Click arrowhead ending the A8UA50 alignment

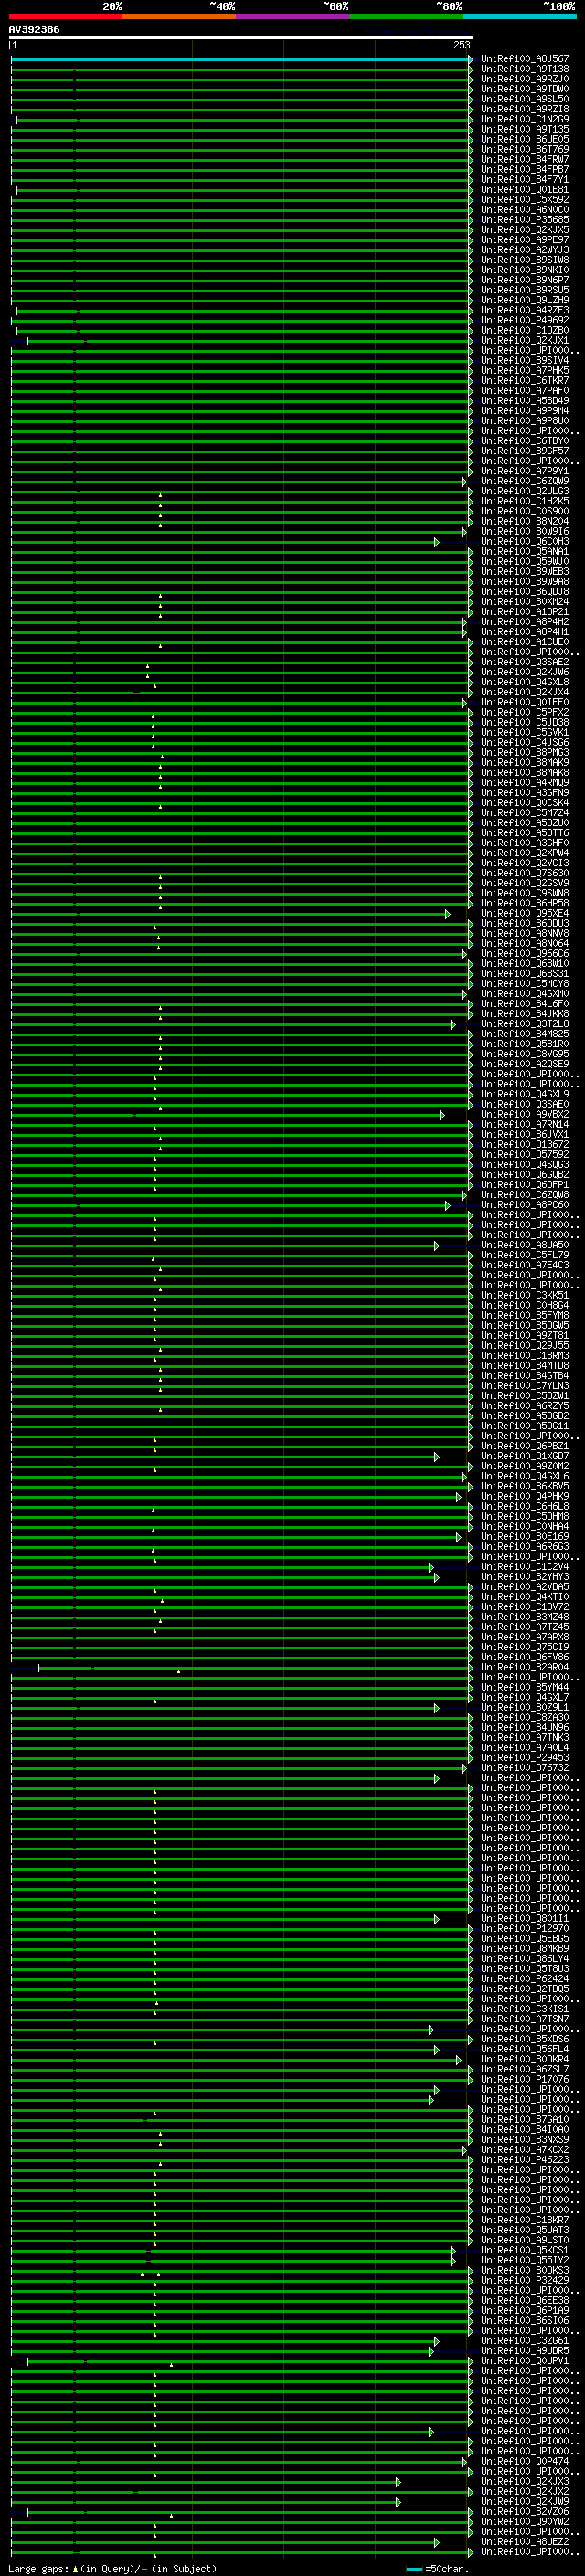pos(437,1246)
